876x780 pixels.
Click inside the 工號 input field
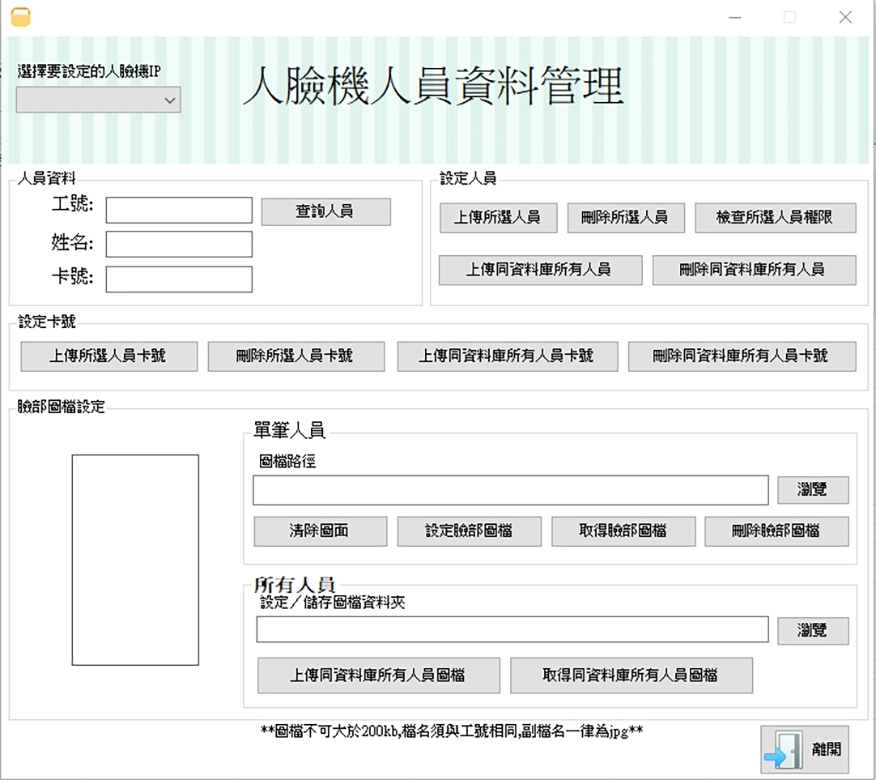tap(178, 210)
